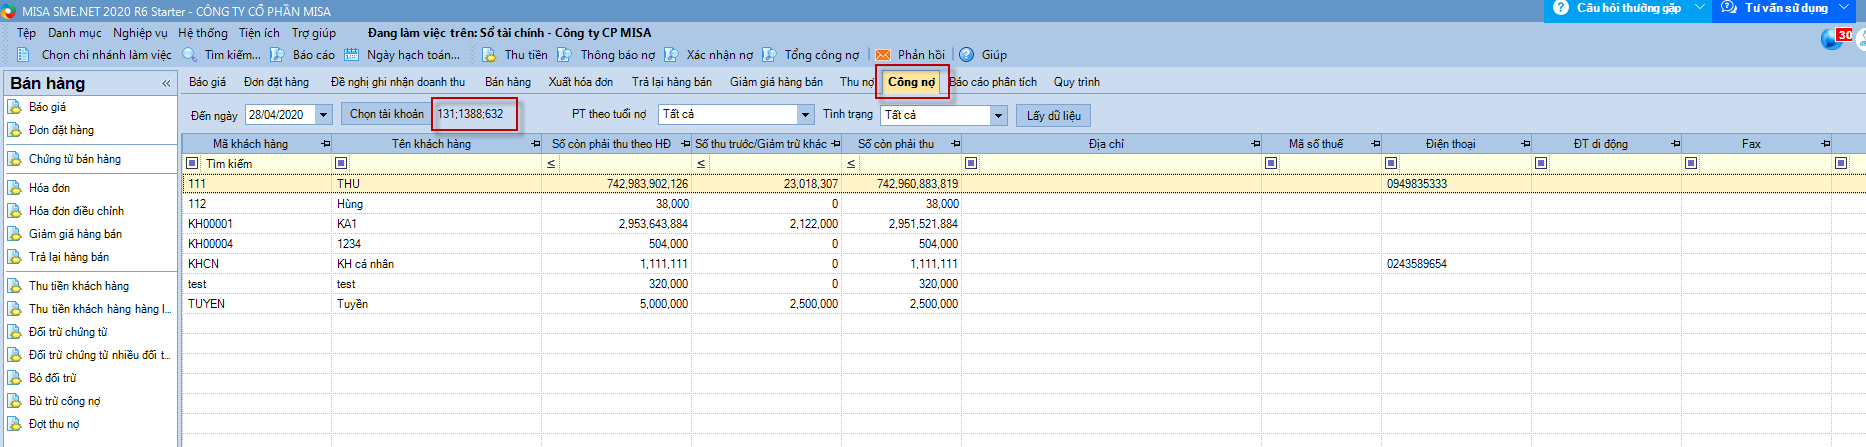Click the Đơn đặt hàng sidebar icon
Screen dimensions: 1866x447
(15, 130)
